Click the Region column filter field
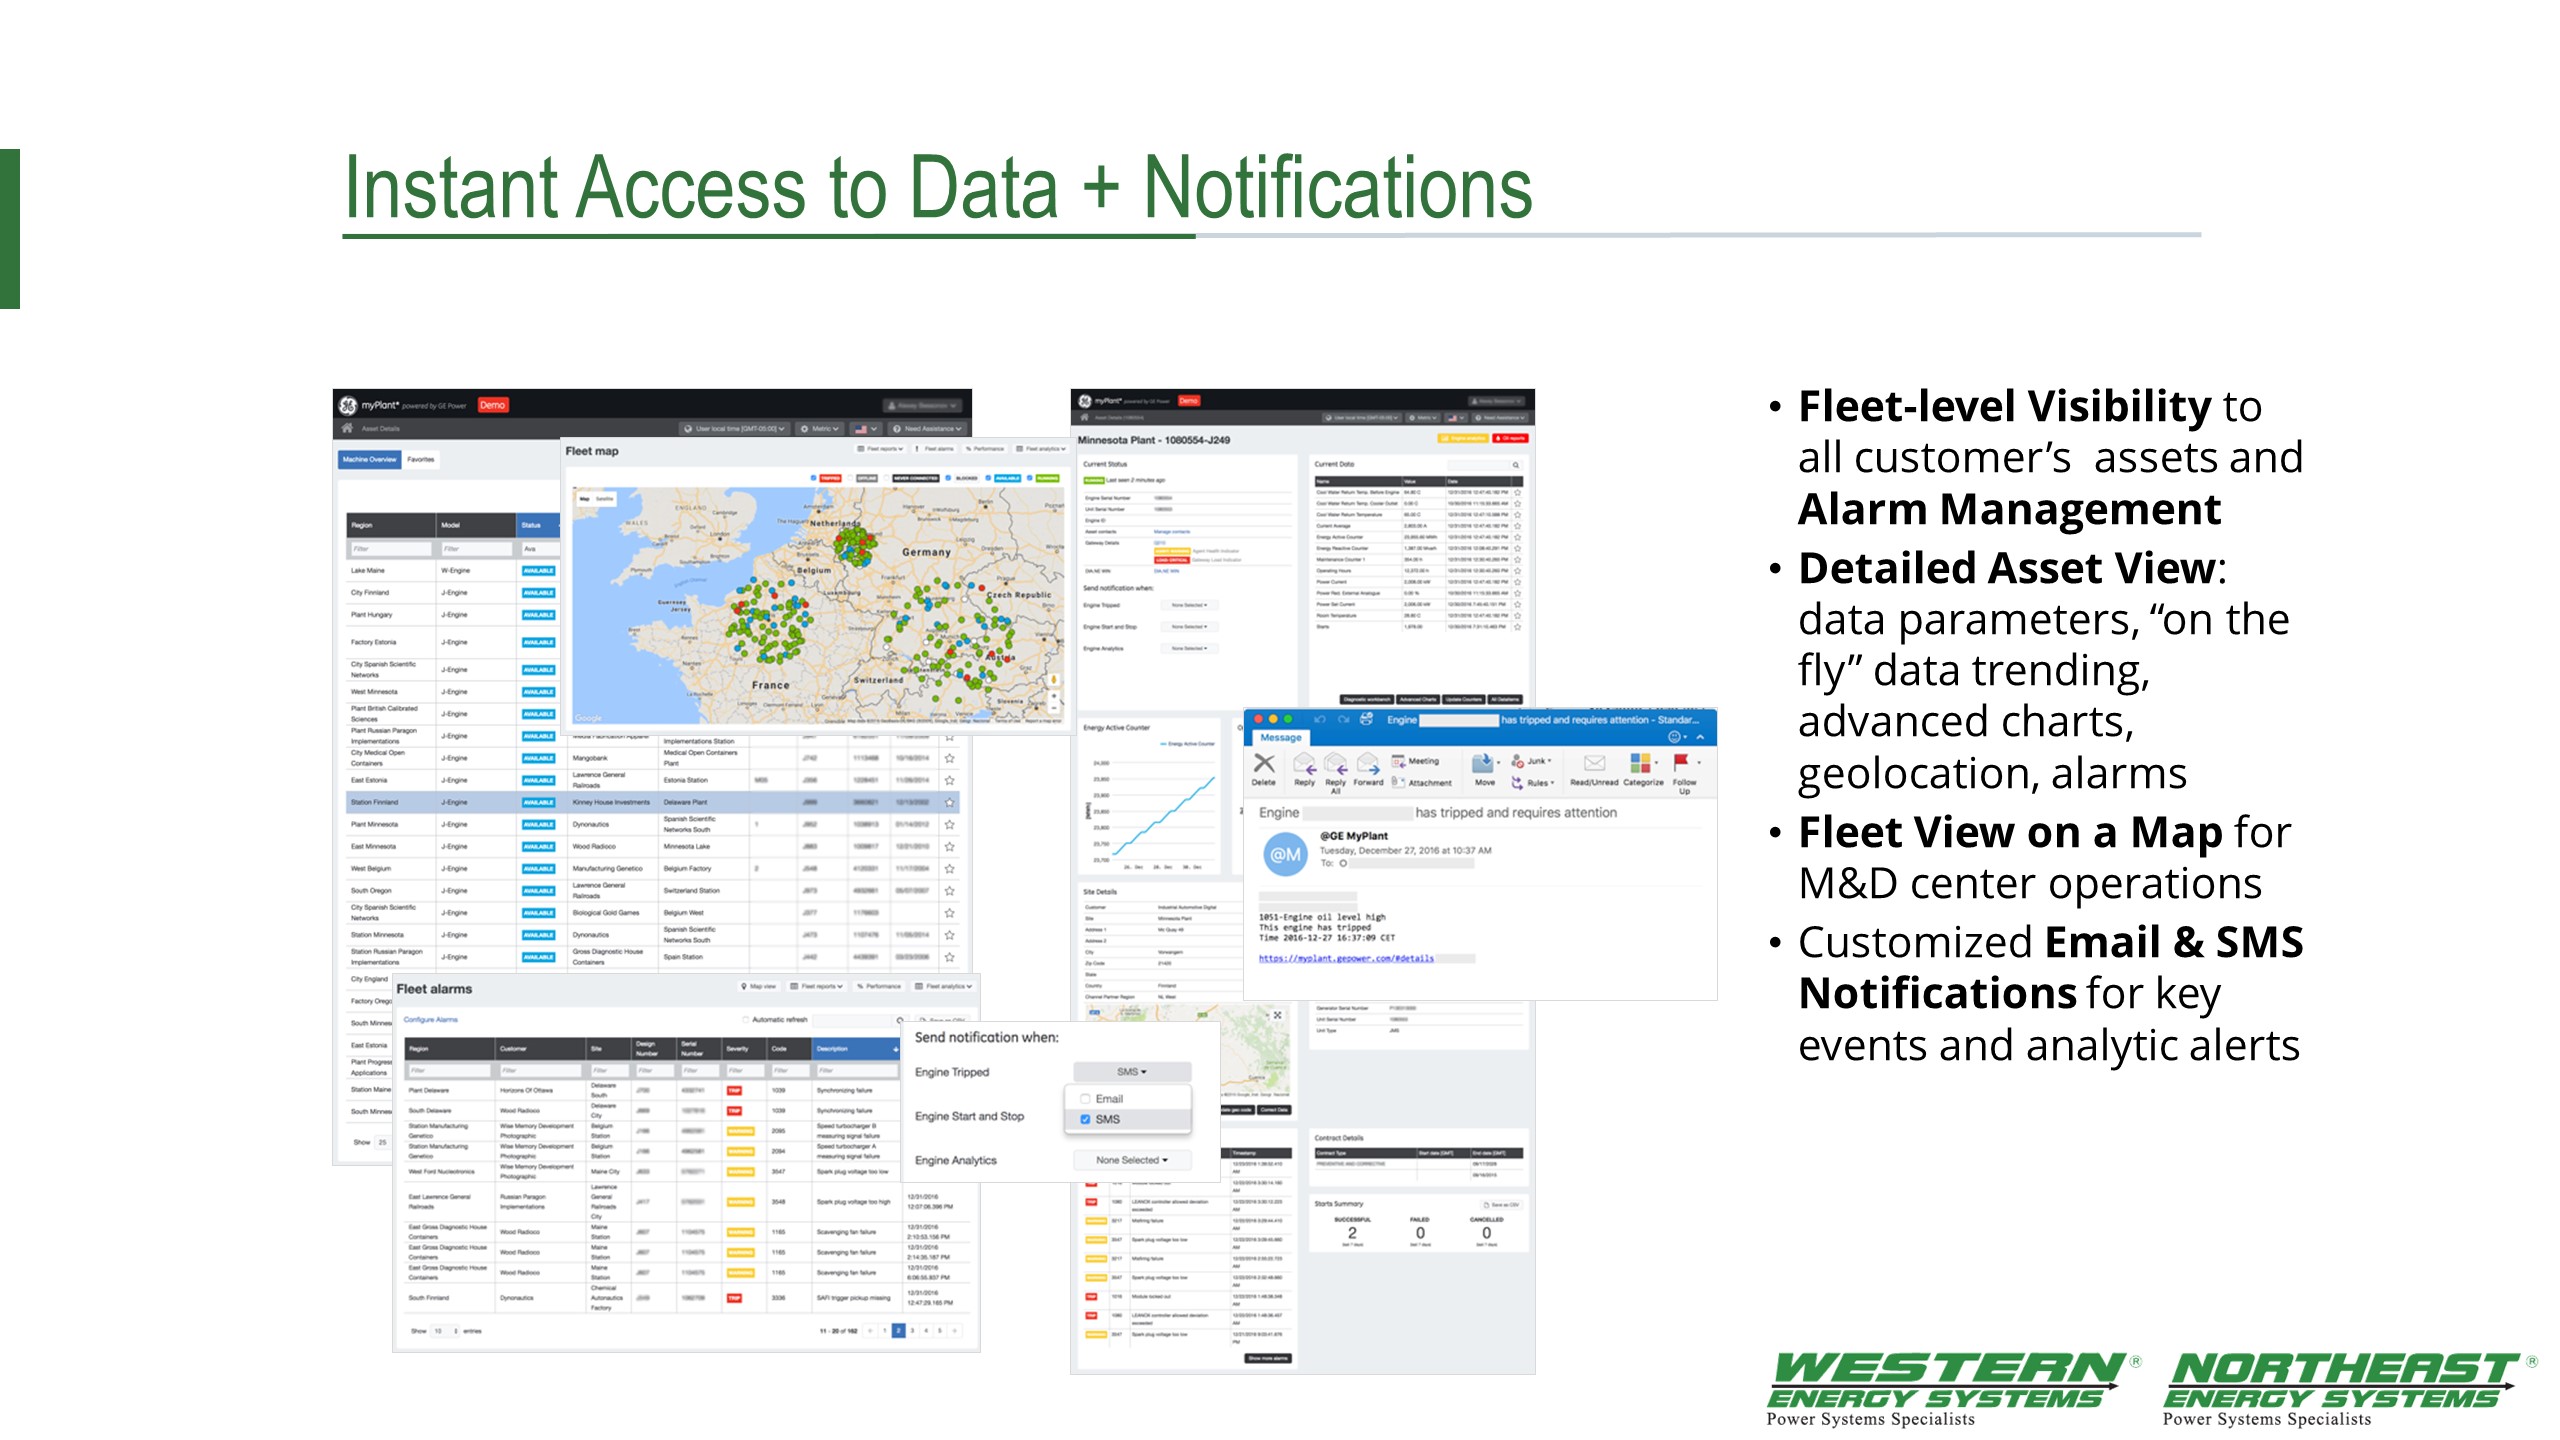 390,549
